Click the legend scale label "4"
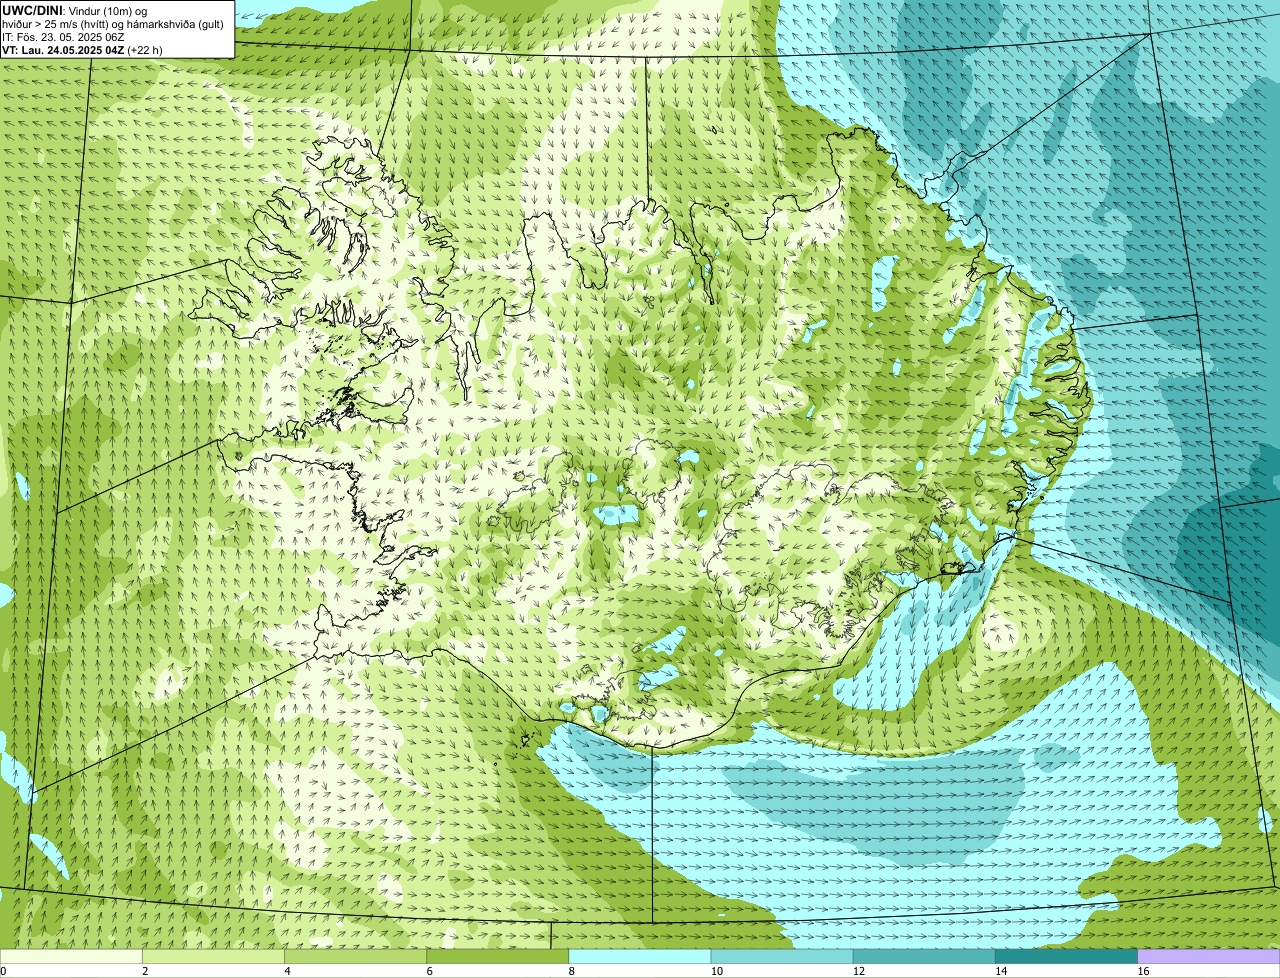Image resolution: width=1280 pixels, height=978 pixels. [288, 971]
